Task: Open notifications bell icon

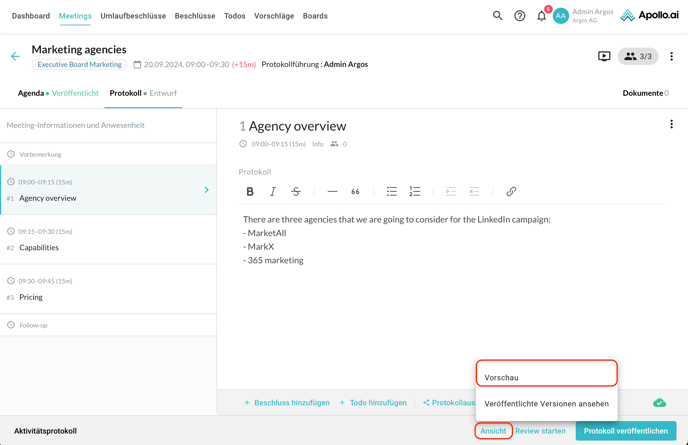Action: 541,16
